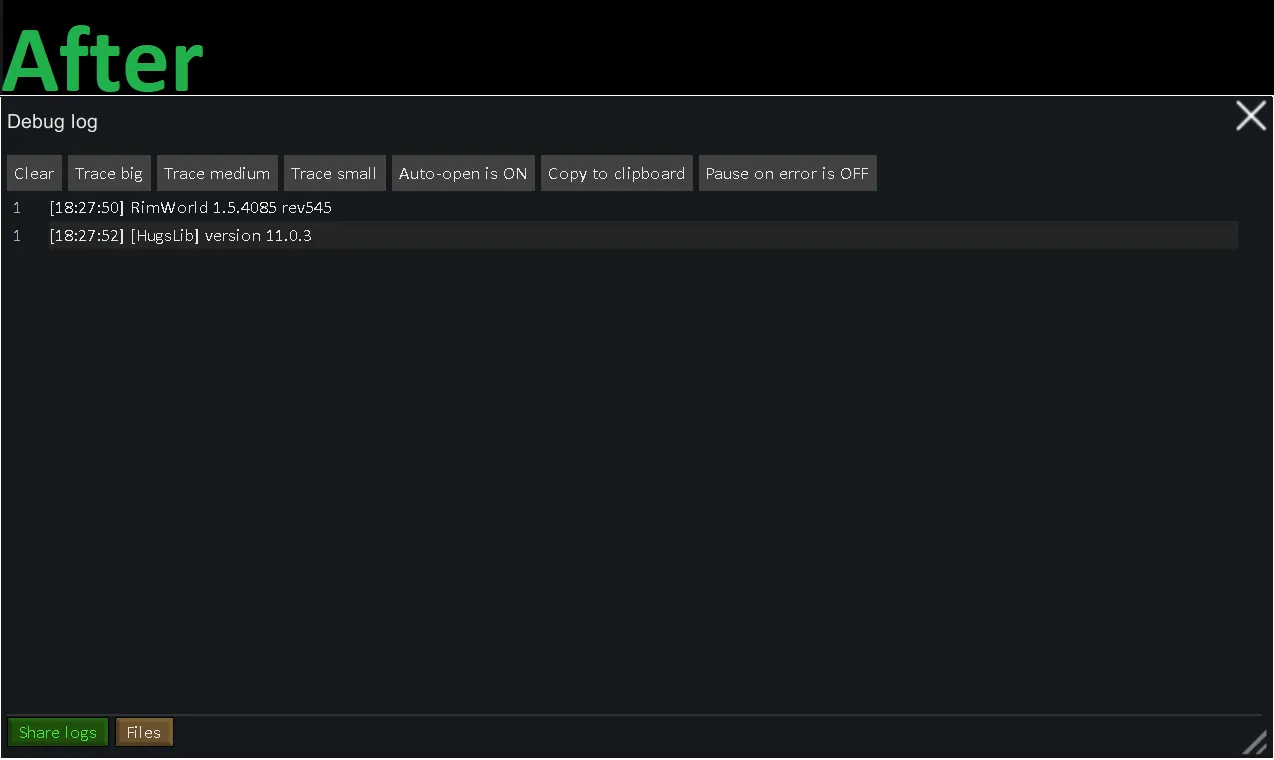Viewport: 1274px width, 760px height.
Task: Open the Files button menu
Action: (x=144, y=732)
